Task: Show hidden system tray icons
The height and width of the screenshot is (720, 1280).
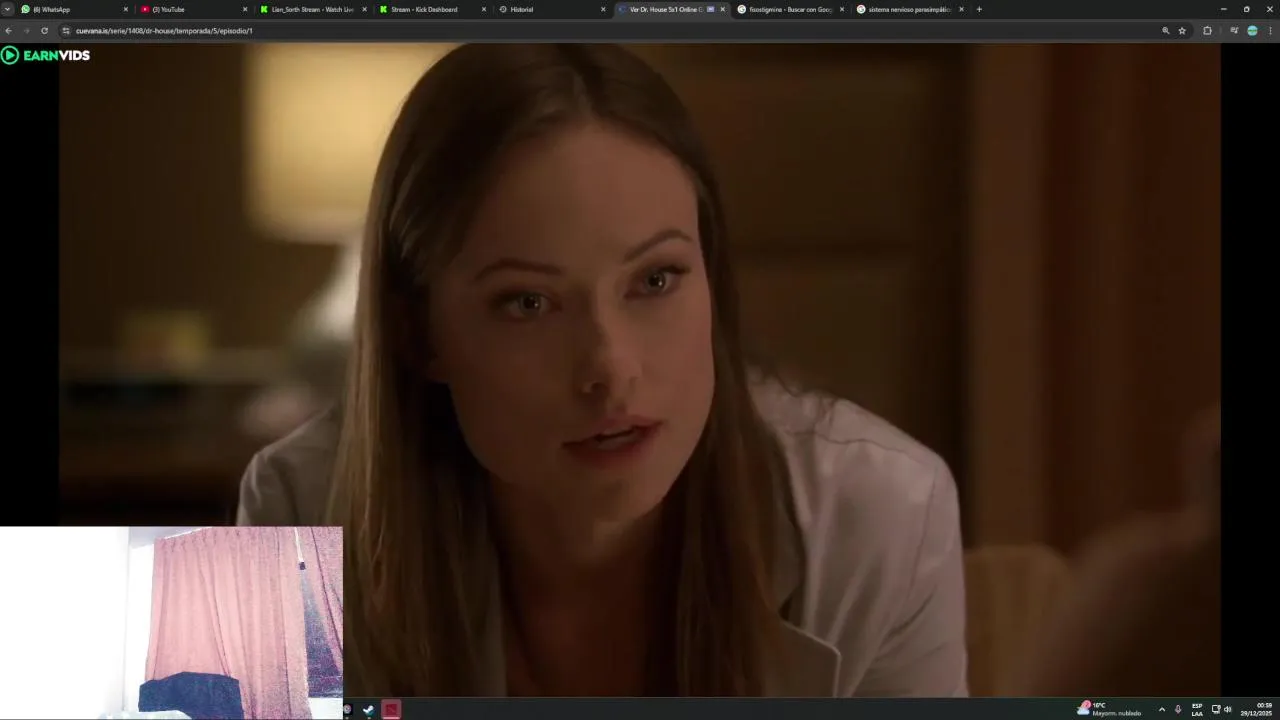Action: 1161,710
